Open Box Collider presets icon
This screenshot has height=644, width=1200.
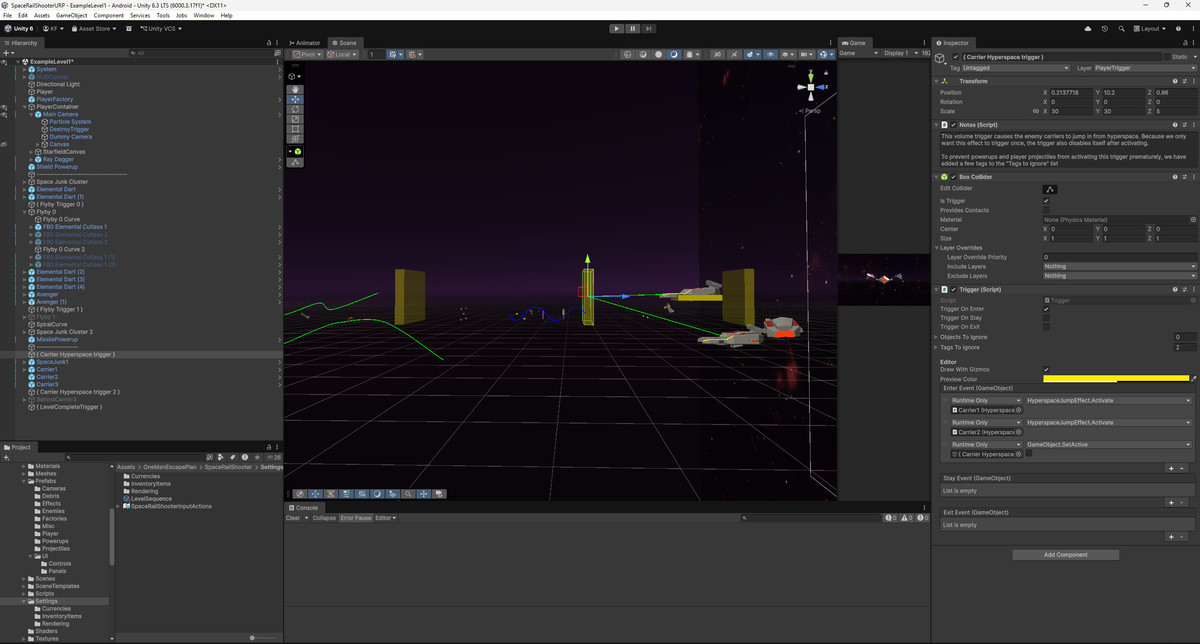pyautogui.click(x=1184, y=177)
